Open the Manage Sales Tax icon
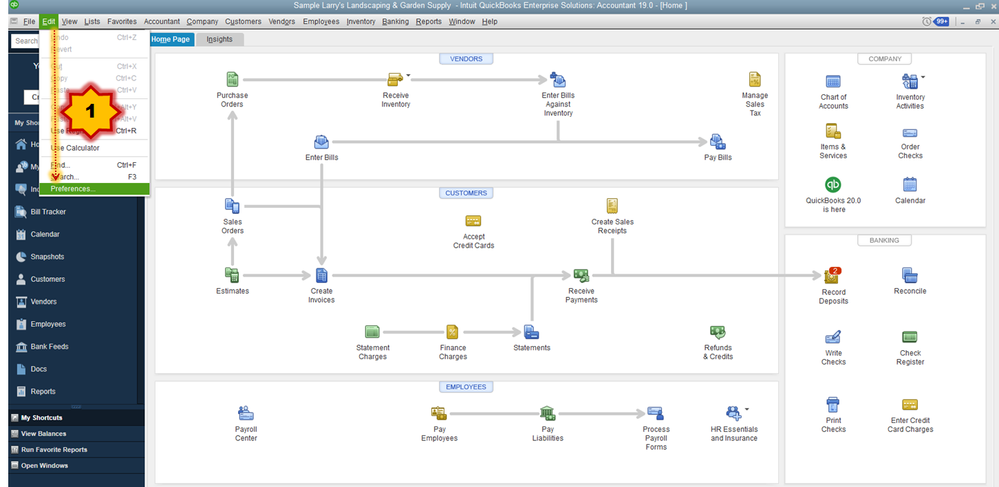This screenshot has width=999, height=487. [x=755, y=80]
